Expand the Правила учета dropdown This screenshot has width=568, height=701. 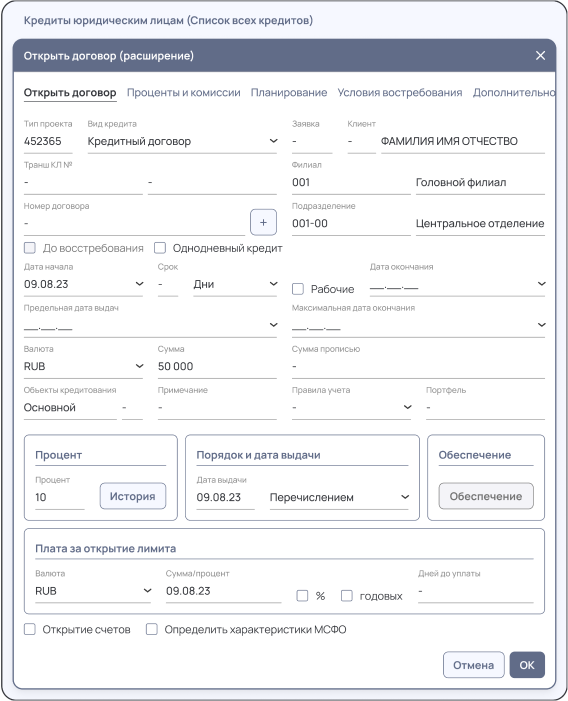point(351,407)
